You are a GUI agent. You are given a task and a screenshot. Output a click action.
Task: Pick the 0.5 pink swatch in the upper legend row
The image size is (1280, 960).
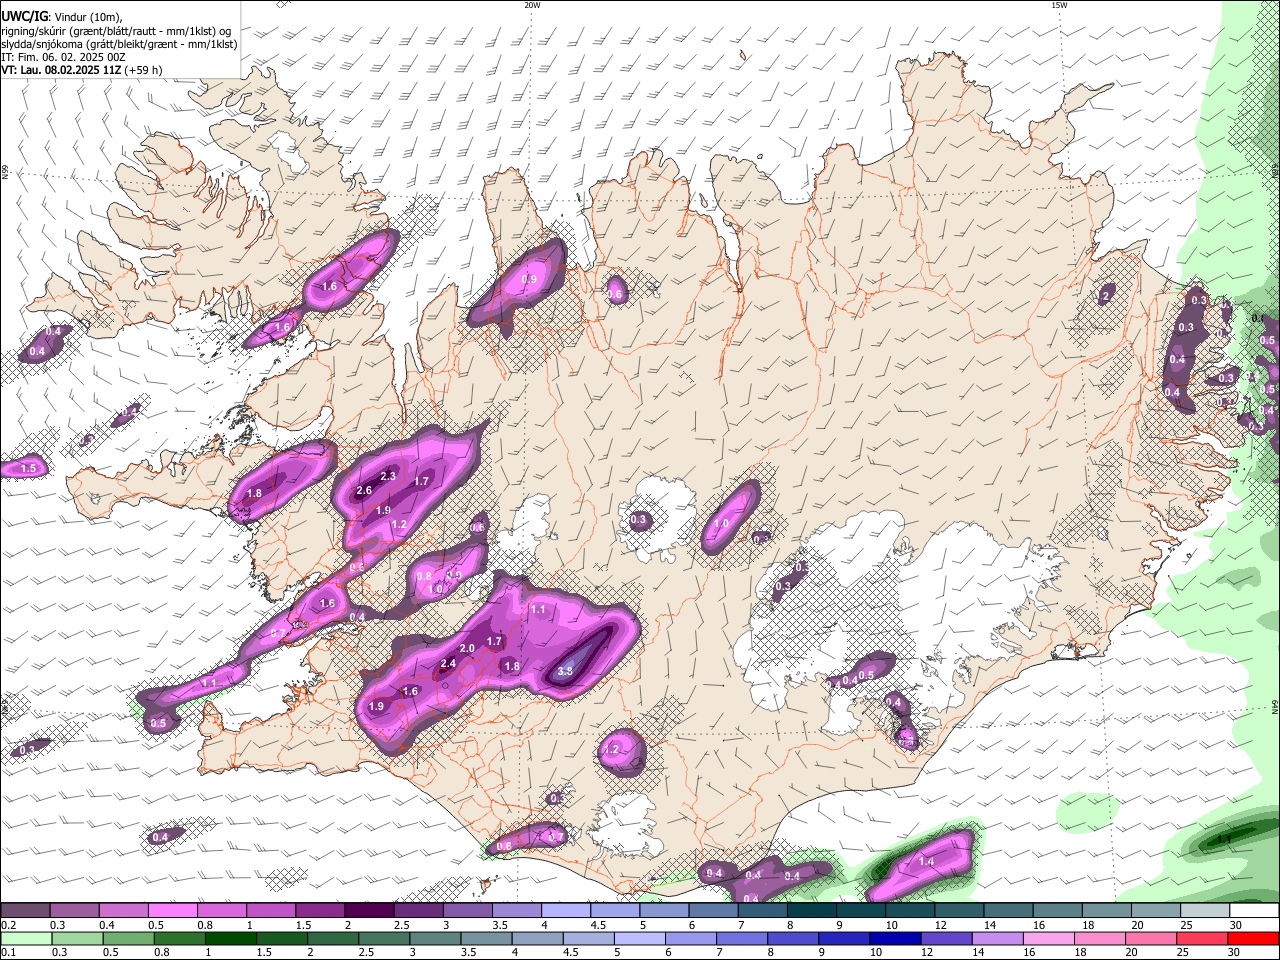tap(172, 911)
